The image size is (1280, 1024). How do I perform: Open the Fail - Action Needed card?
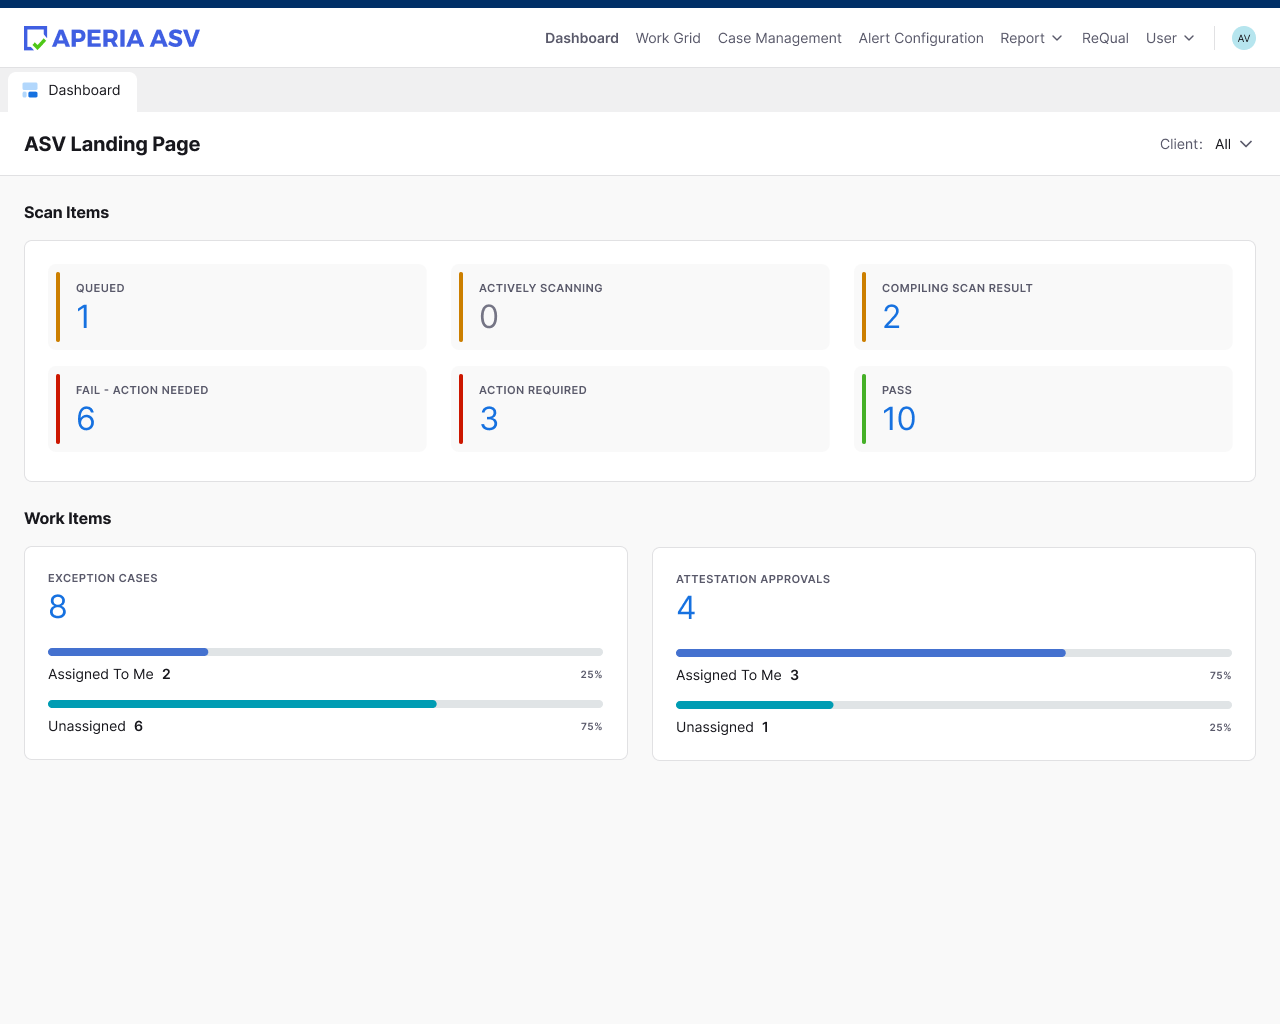pyautogui.click(x=238, y=409)
